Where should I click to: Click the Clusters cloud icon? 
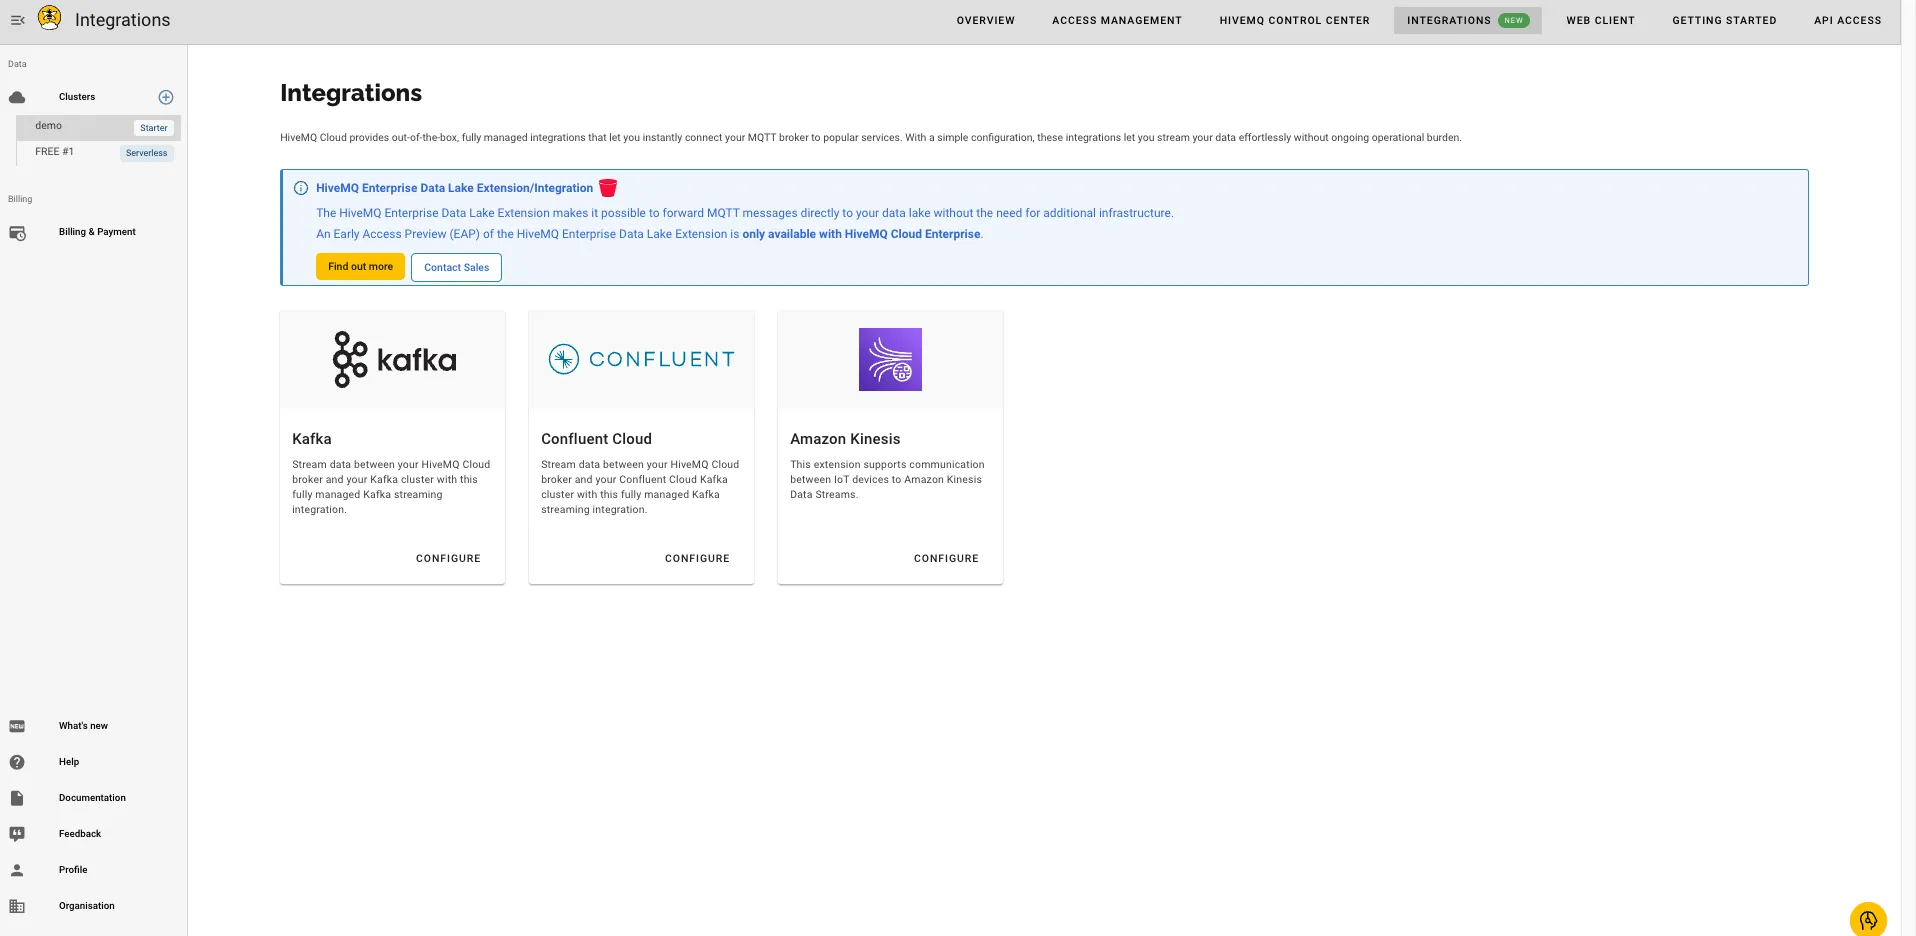coord(17,97)
